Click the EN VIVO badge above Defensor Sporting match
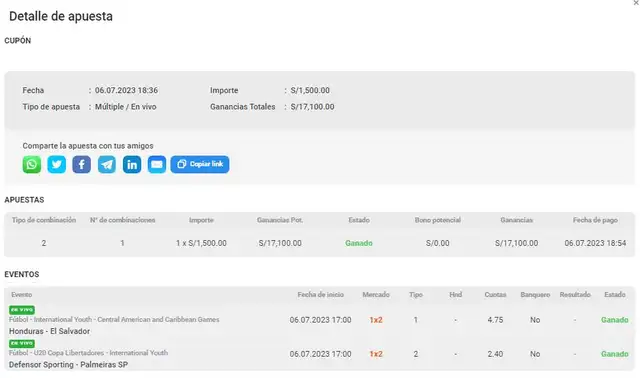This screenshot has width=640, height=378. pyautogui.click(x=22, y=343)
